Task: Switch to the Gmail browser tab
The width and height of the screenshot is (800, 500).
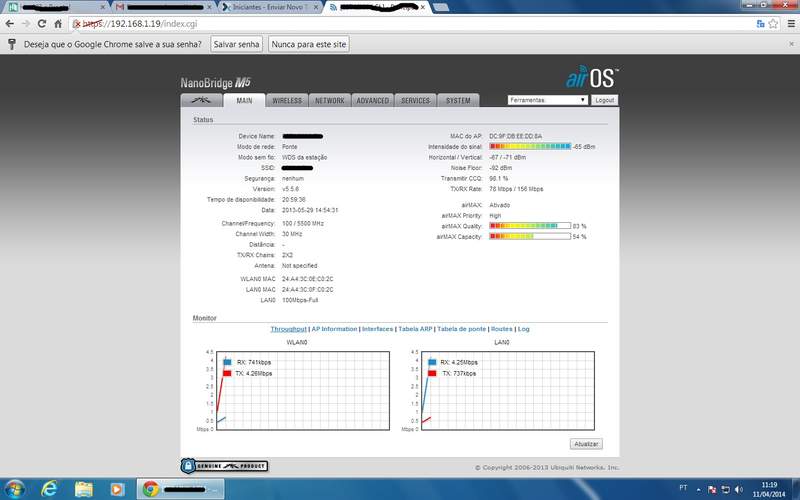Action: coord(162,7)
